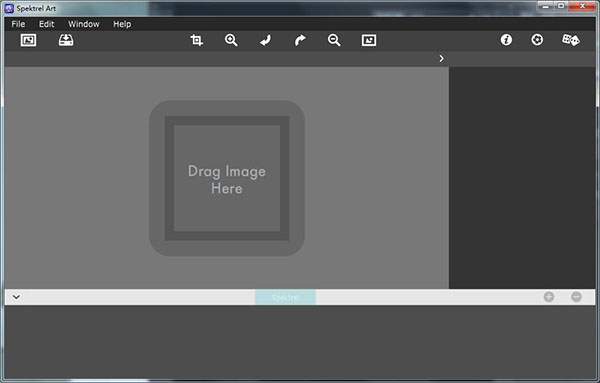Image resolution: width=600 pixels, height=383 pixels.
Task: Close the Spektrel Art window
Action: point(582,6)
